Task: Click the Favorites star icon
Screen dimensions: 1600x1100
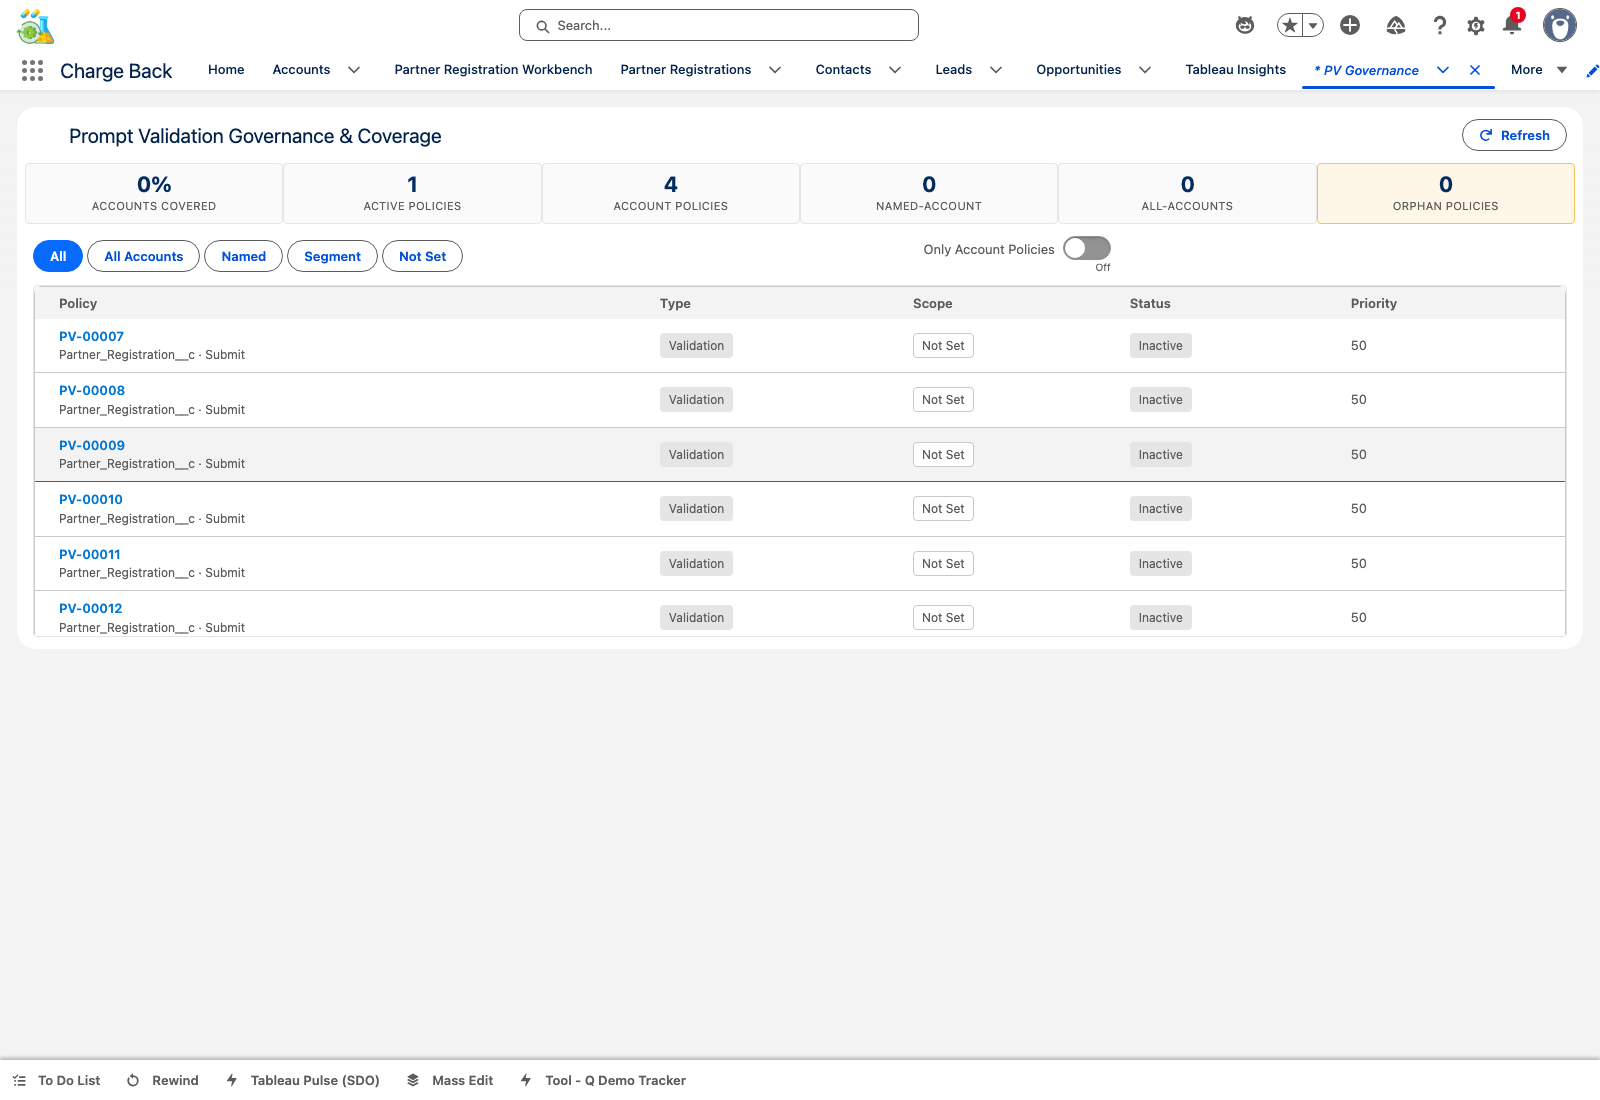Action: point(1290,26)
